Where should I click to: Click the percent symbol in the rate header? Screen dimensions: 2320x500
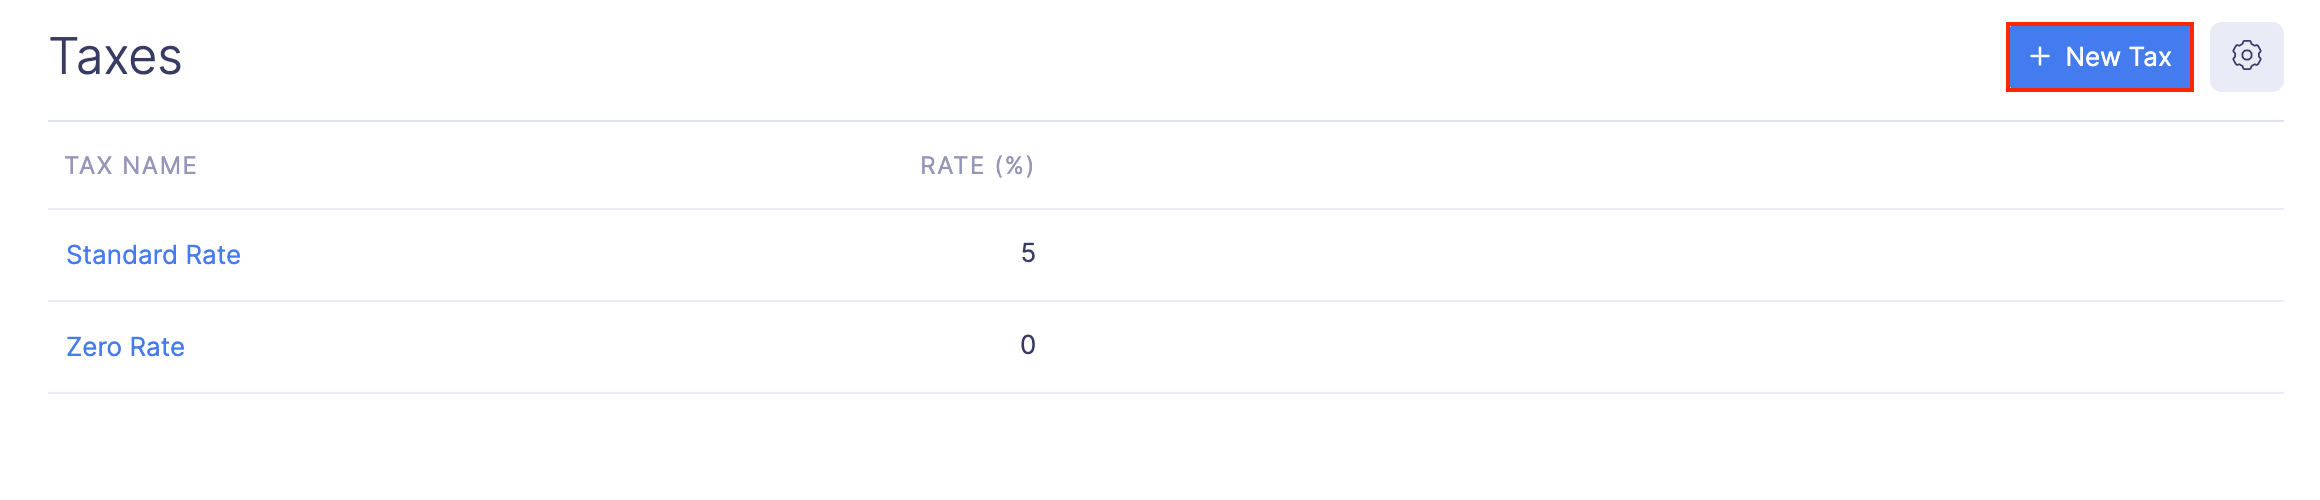(x=1014, y=165)
